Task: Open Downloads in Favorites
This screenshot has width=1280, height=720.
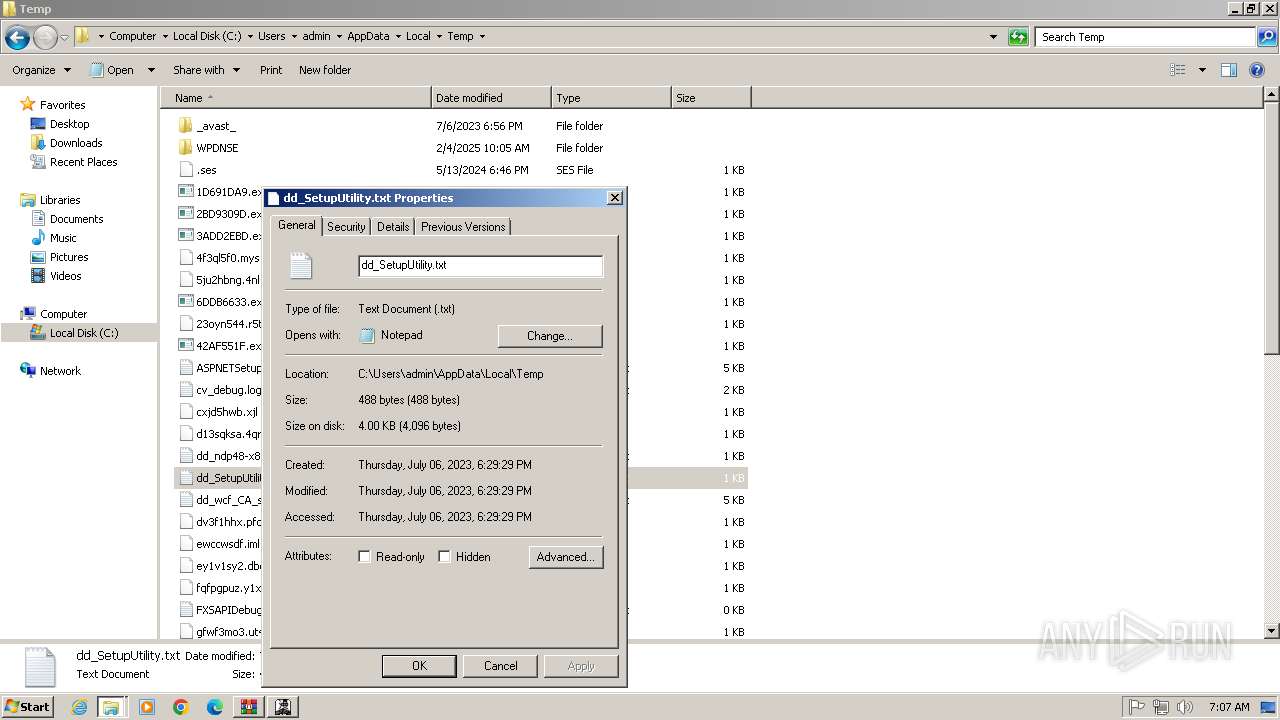Action: click(x=76, y=143)
